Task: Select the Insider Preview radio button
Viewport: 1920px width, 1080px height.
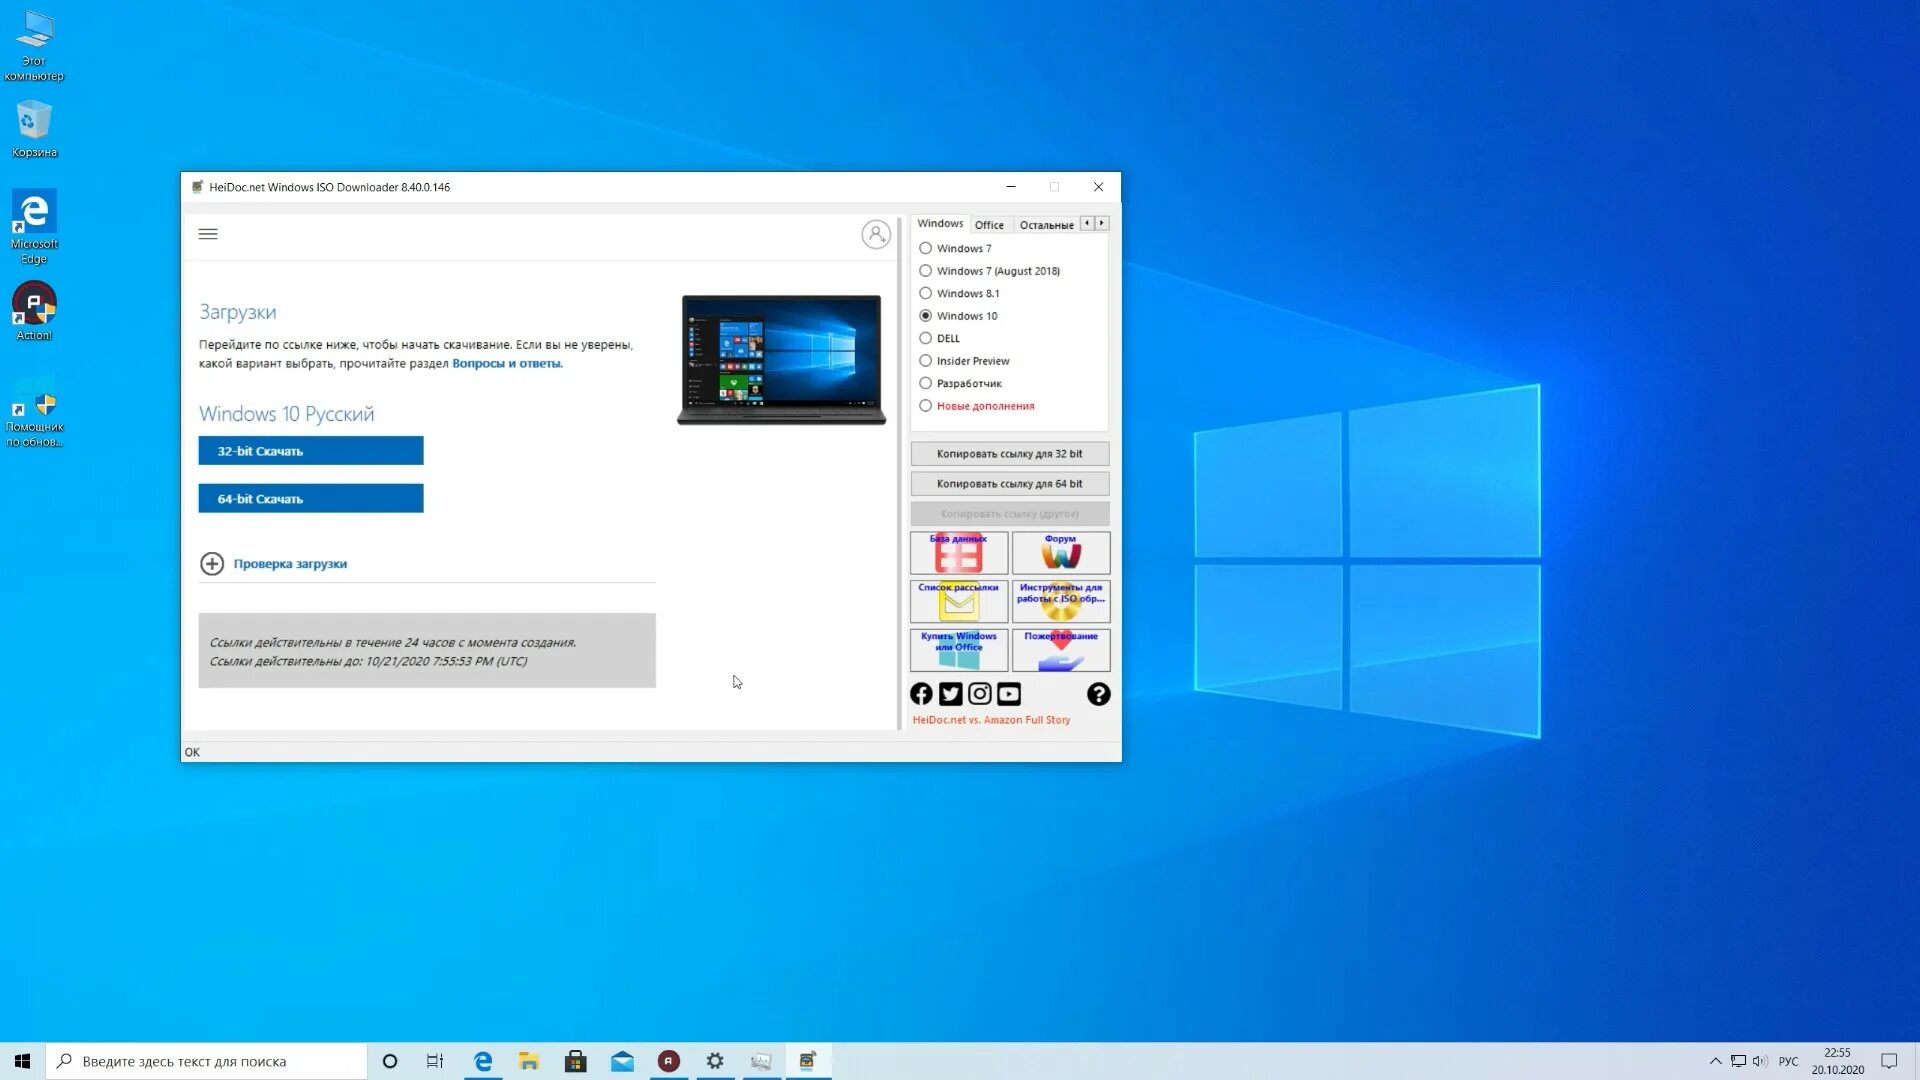Action: [x=926, y=360]
